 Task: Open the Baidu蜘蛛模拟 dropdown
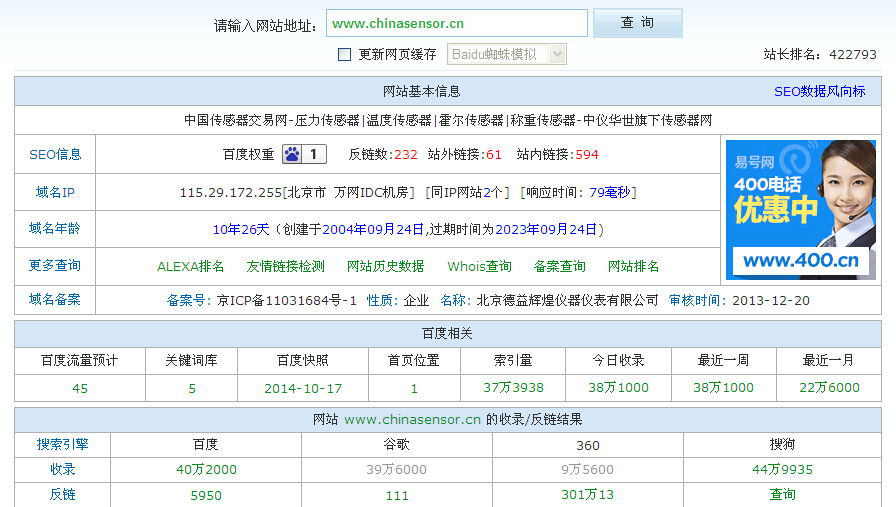point(506,54)
